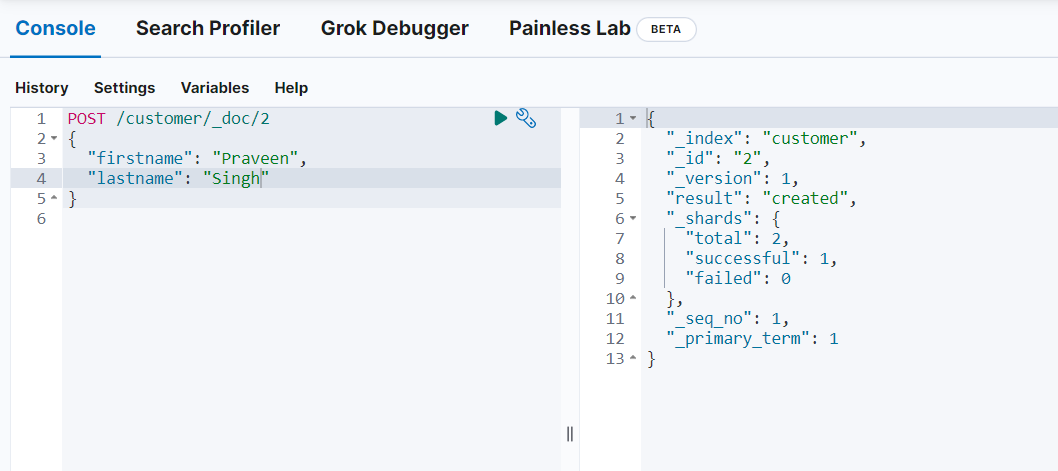Open the Painless Lab tab
This screenshot has width=1058, height=471.
pos(569,28)
